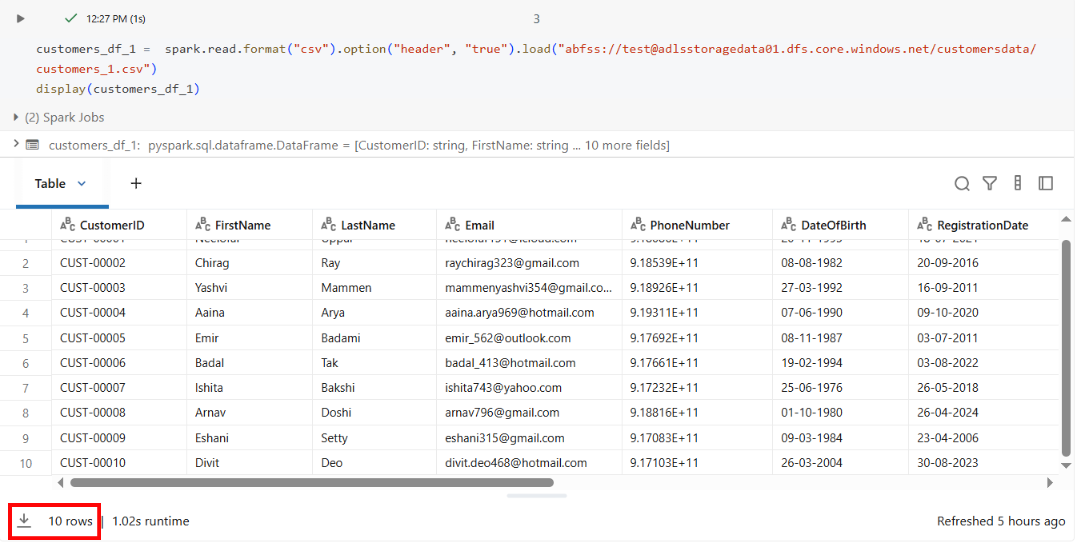Screen dimensions: 1077x543
Task: Click the dataframe table icon beside customers_df_1
Action: point(32,145)
